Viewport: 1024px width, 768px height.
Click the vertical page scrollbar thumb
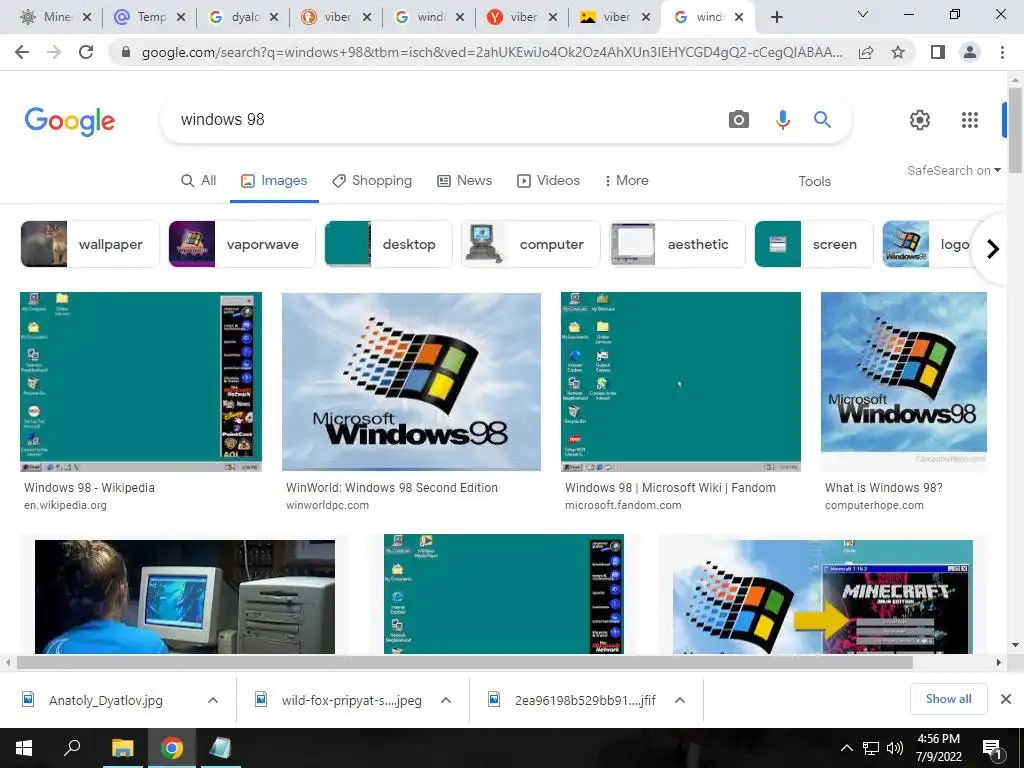click(x=1015, y=131)
